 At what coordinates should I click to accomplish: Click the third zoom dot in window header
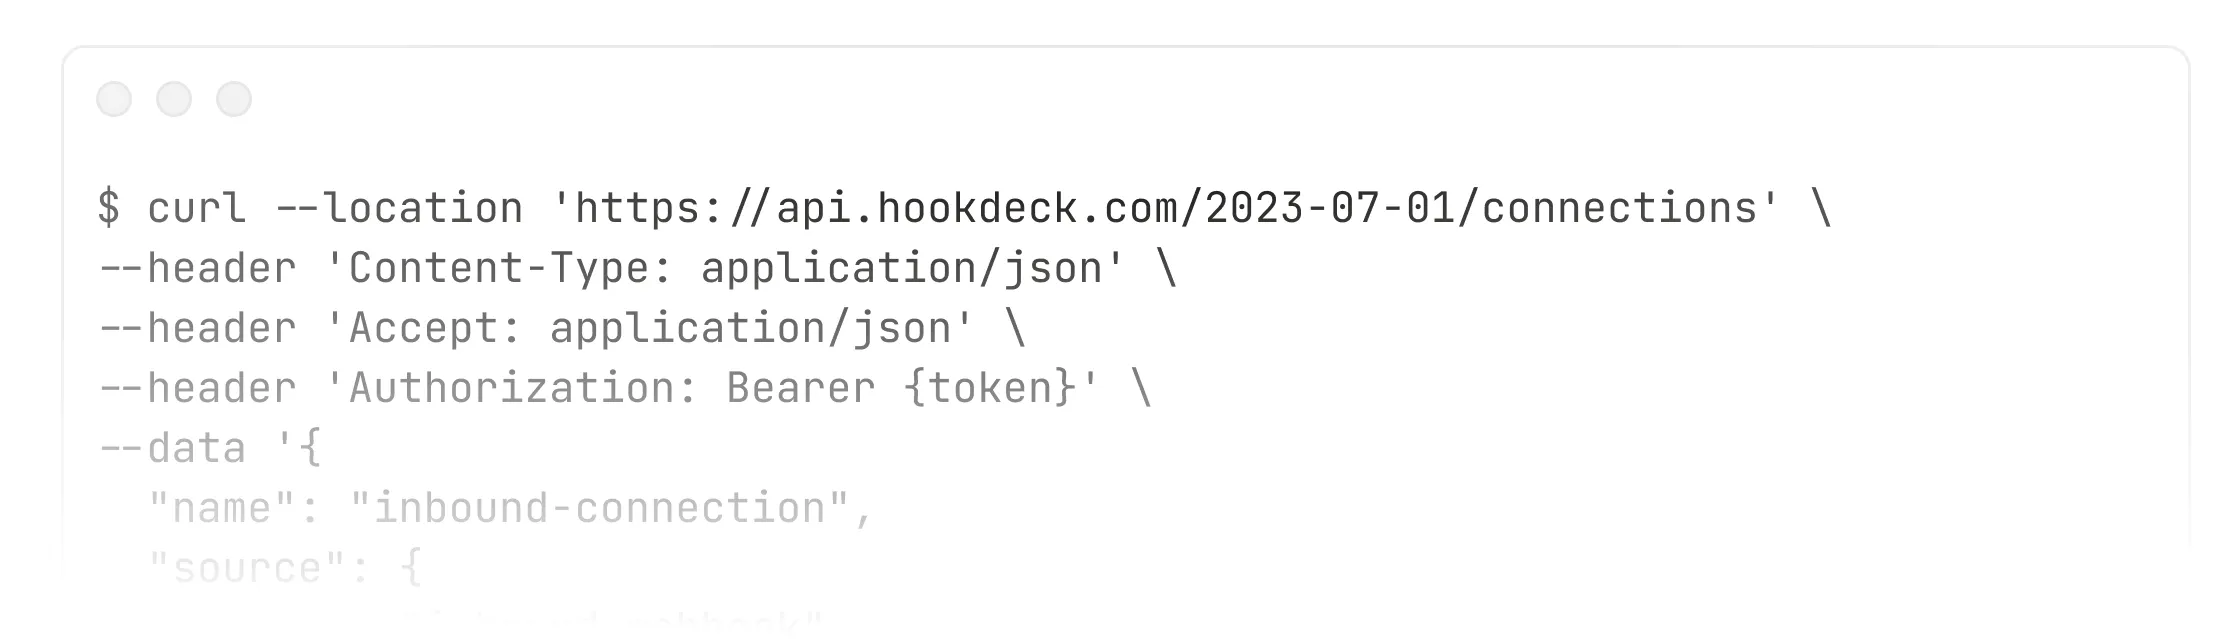(234, 99)
